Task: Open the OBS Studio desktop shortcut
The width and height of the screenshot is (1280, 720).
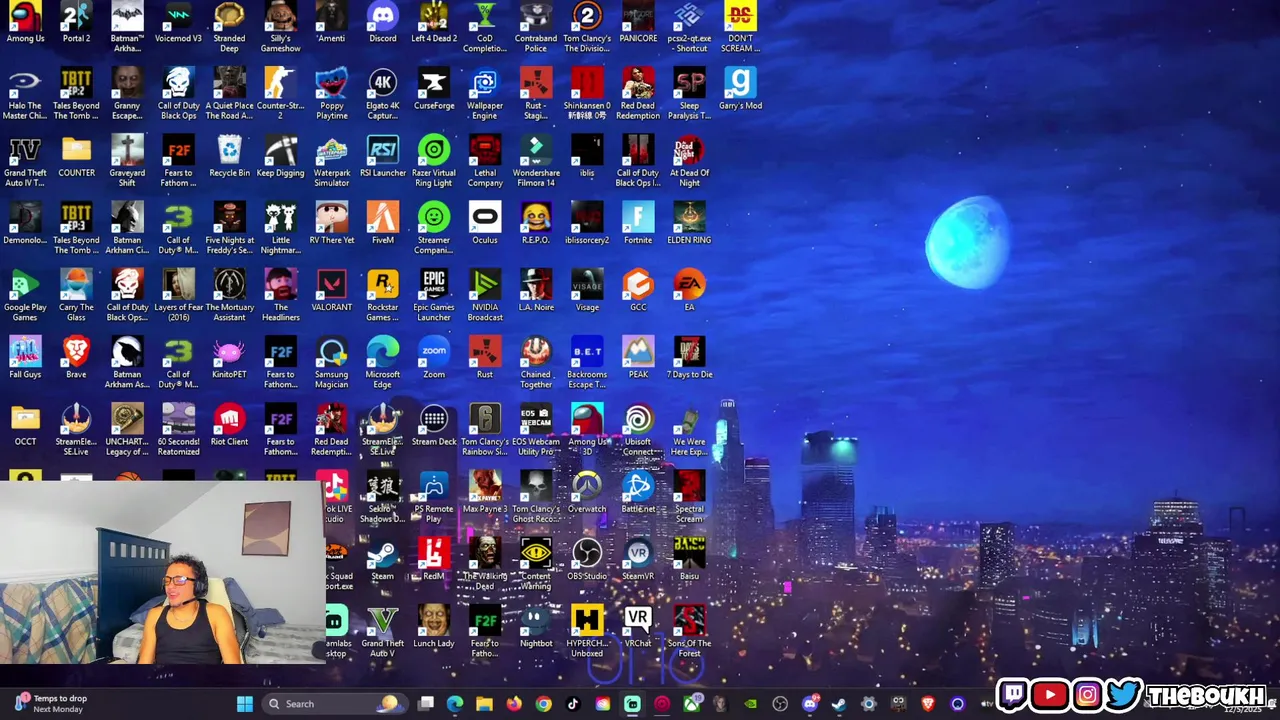Action: pos(587,558)
